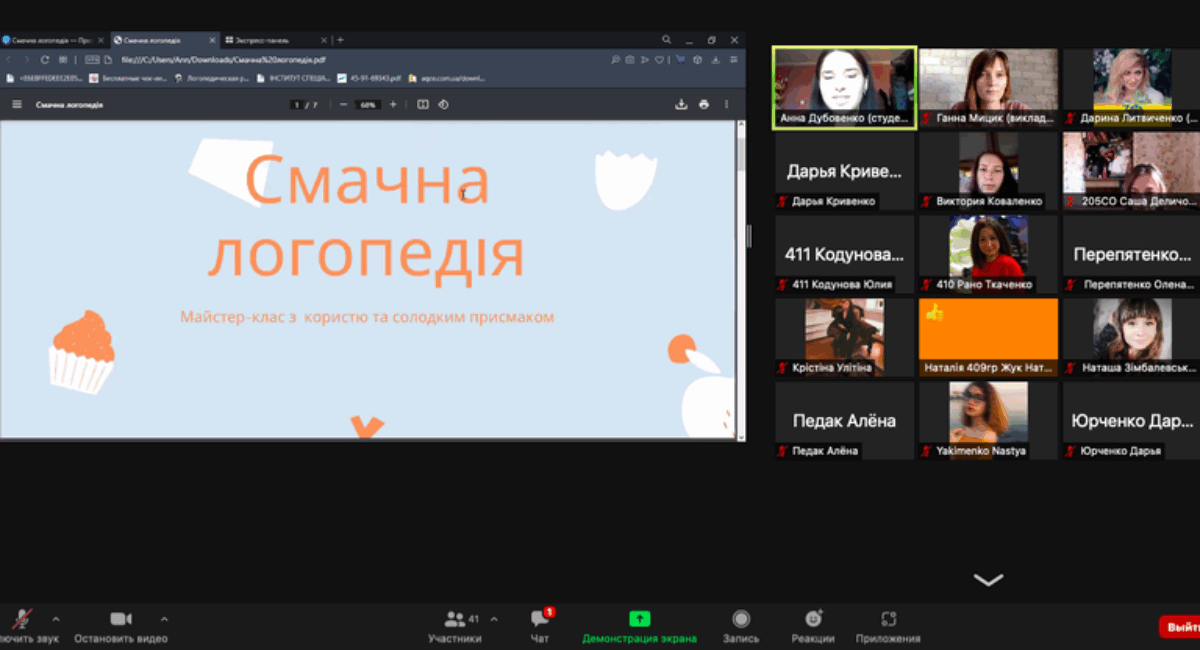The height and width of the screenshot is (650, 1200).
Task: Select Анна Дубовенко's video thumbnail
Action: tap(845, 88)
